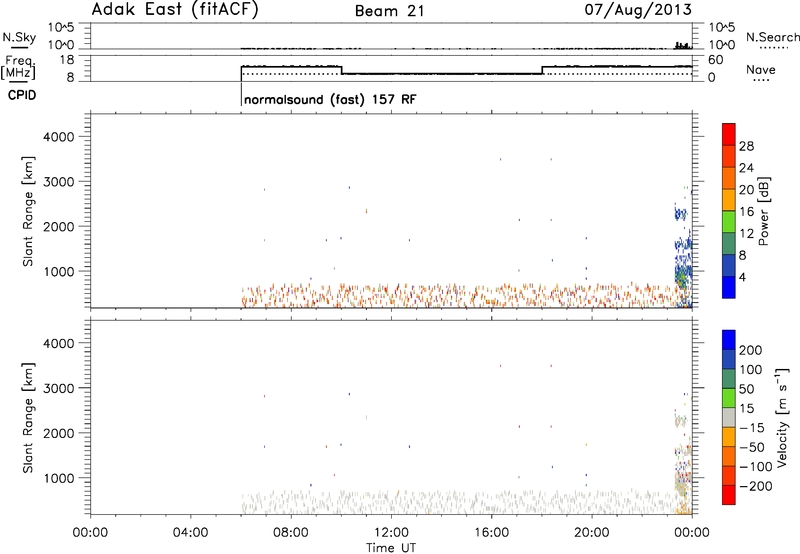This screenshot has height=554, width=800.
Task: Click the Slant Range label of the velocity panel
Action: [28, 418]
